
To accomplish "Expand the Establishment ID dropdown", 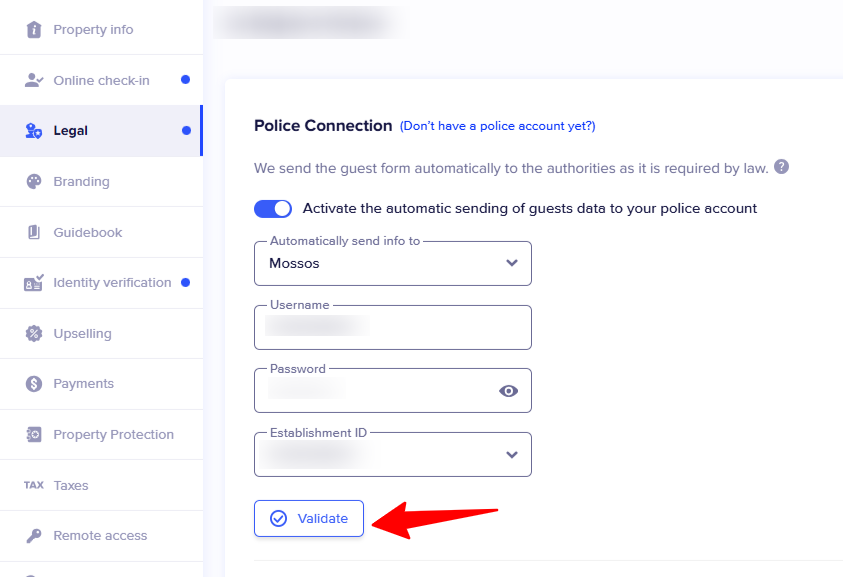I will 392,454.
